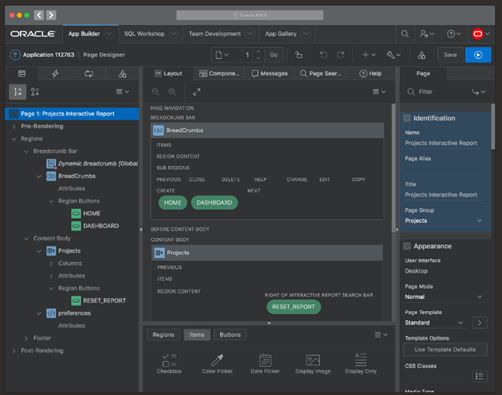Click the DASHBOARD button in the layout

tap(214, 203)
